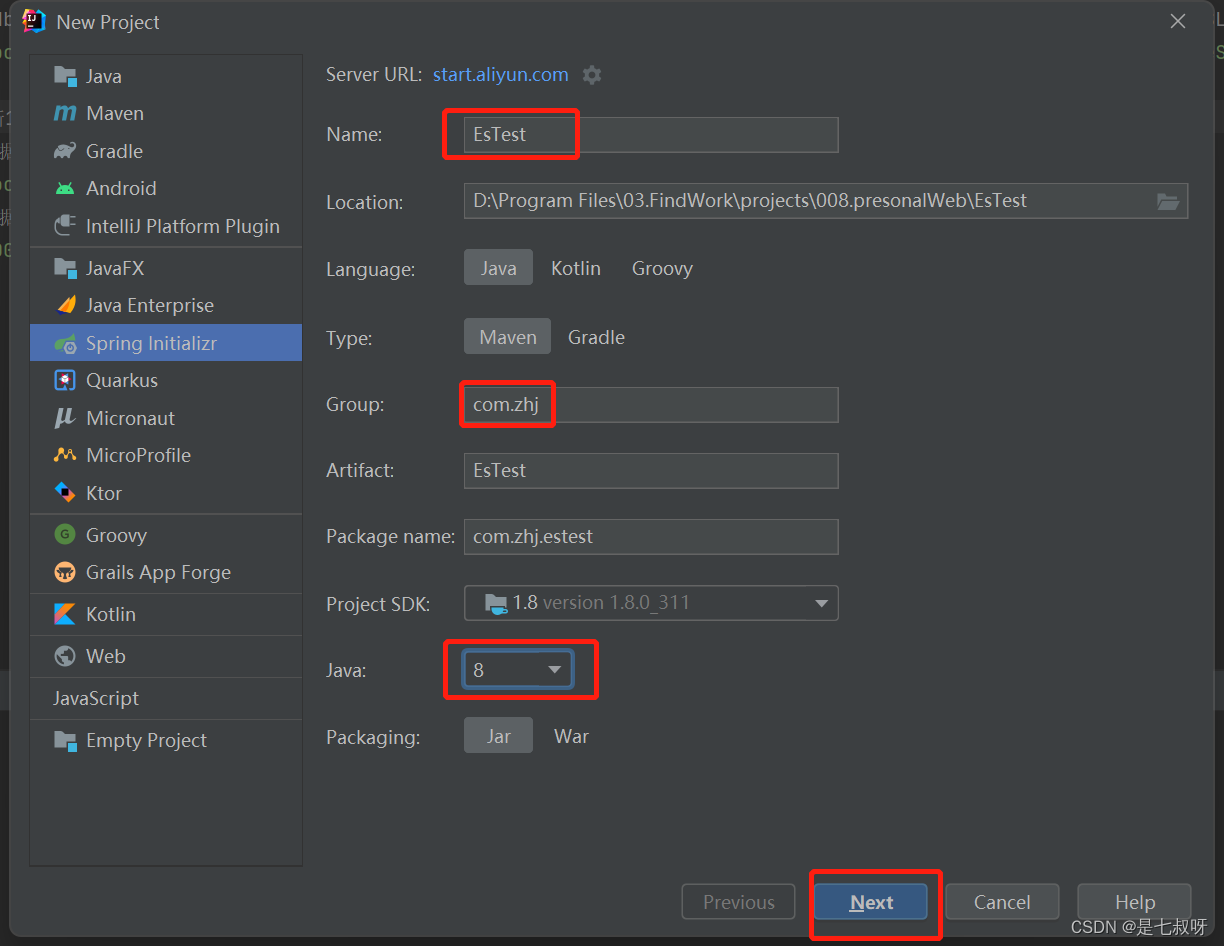Select Java as the language
Screen dimensions: 1224x946
coord(498,269)
